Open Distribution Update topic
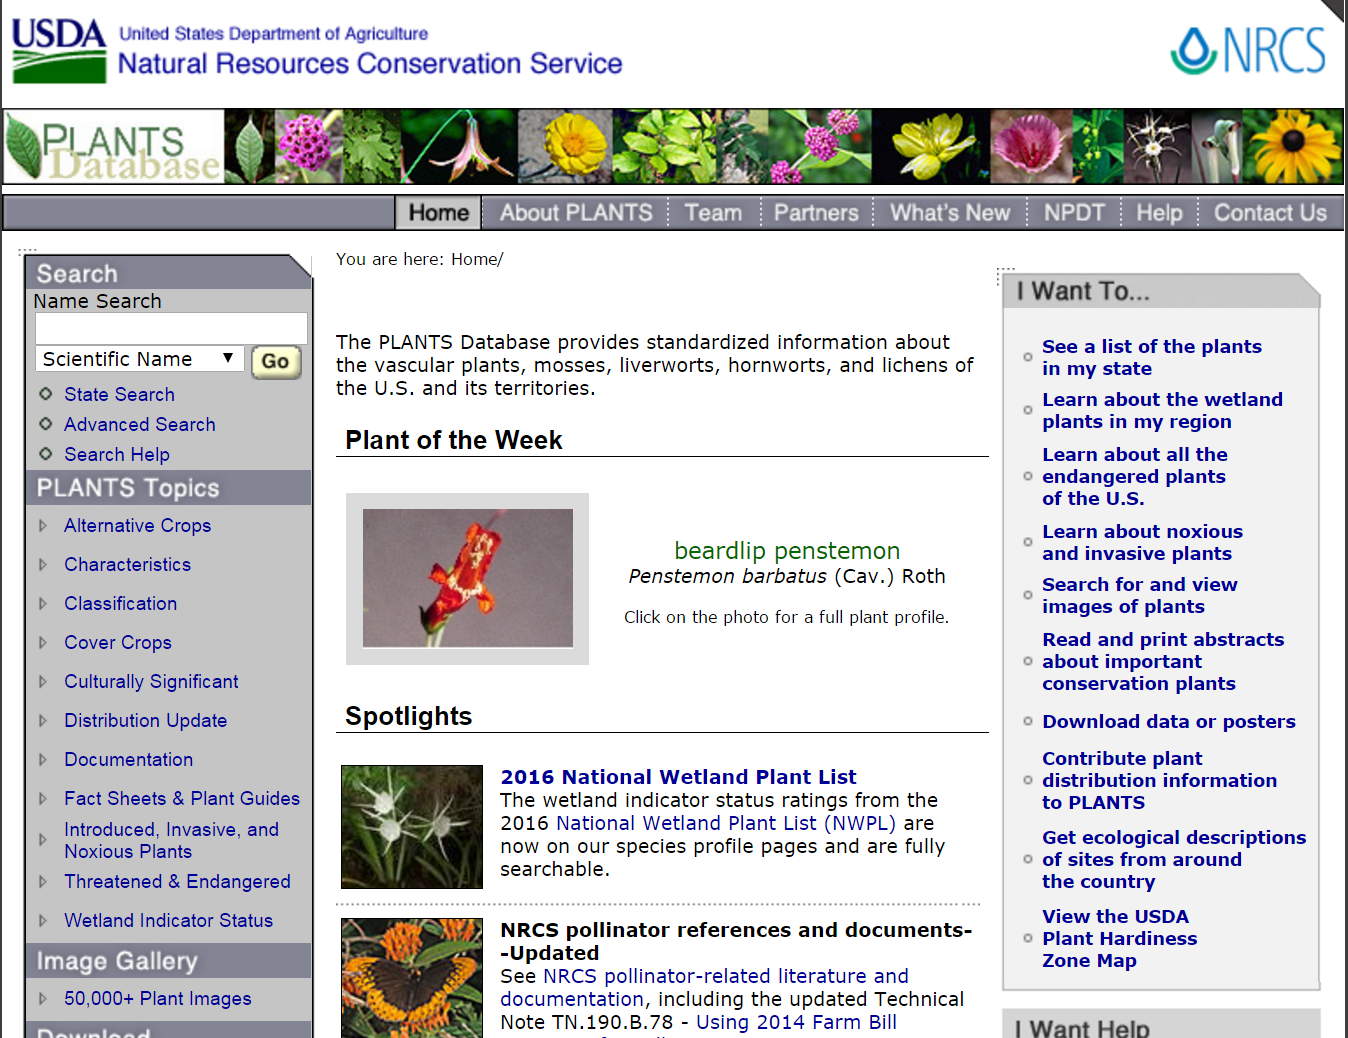 145,721
